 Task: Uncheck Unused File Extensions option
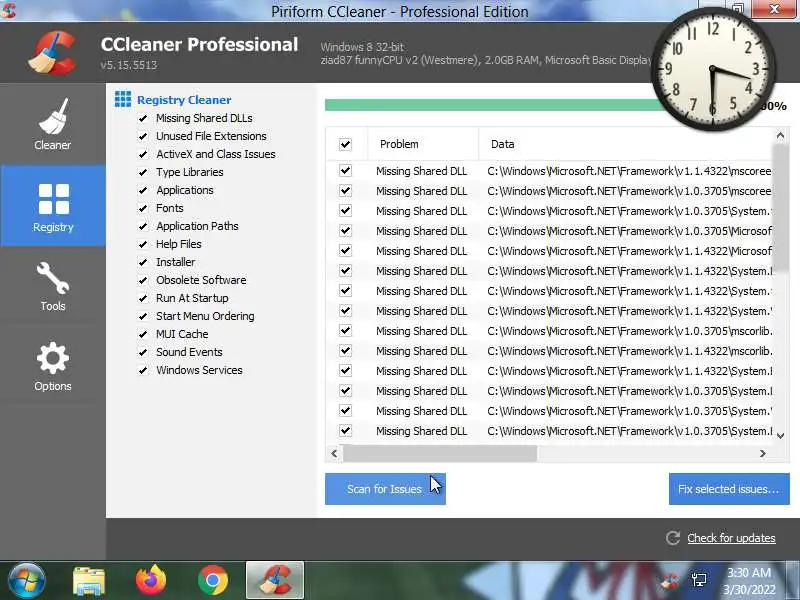coord(143,136)
